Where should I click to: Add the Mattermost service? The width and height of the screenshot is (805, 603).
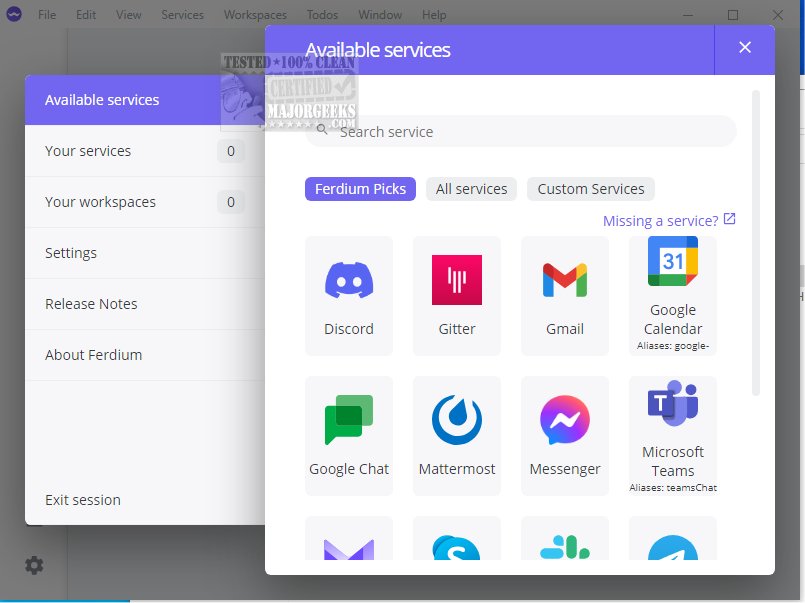click(x=457, y=436)
